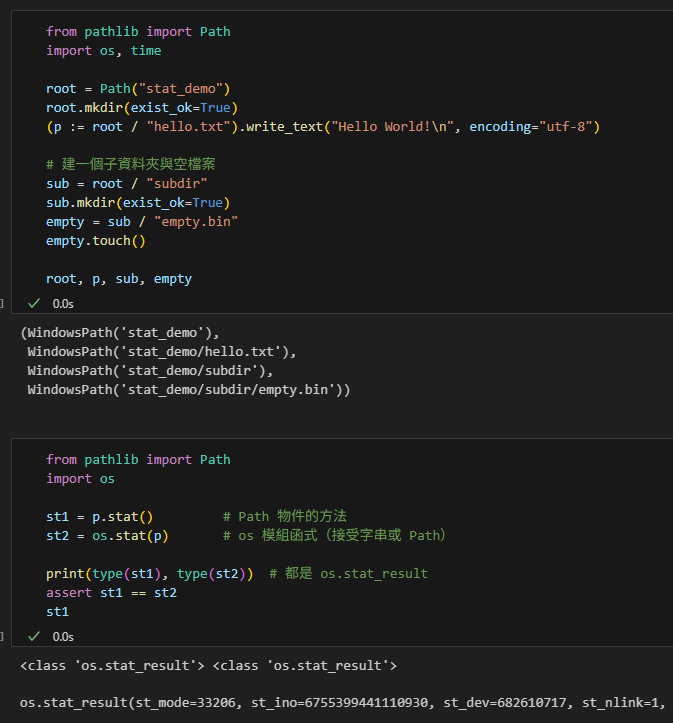Click the line 'import os, time' in first cell
Image resolution: width=673 pixels, height=723 pixels.
click(x=104, y=51)
